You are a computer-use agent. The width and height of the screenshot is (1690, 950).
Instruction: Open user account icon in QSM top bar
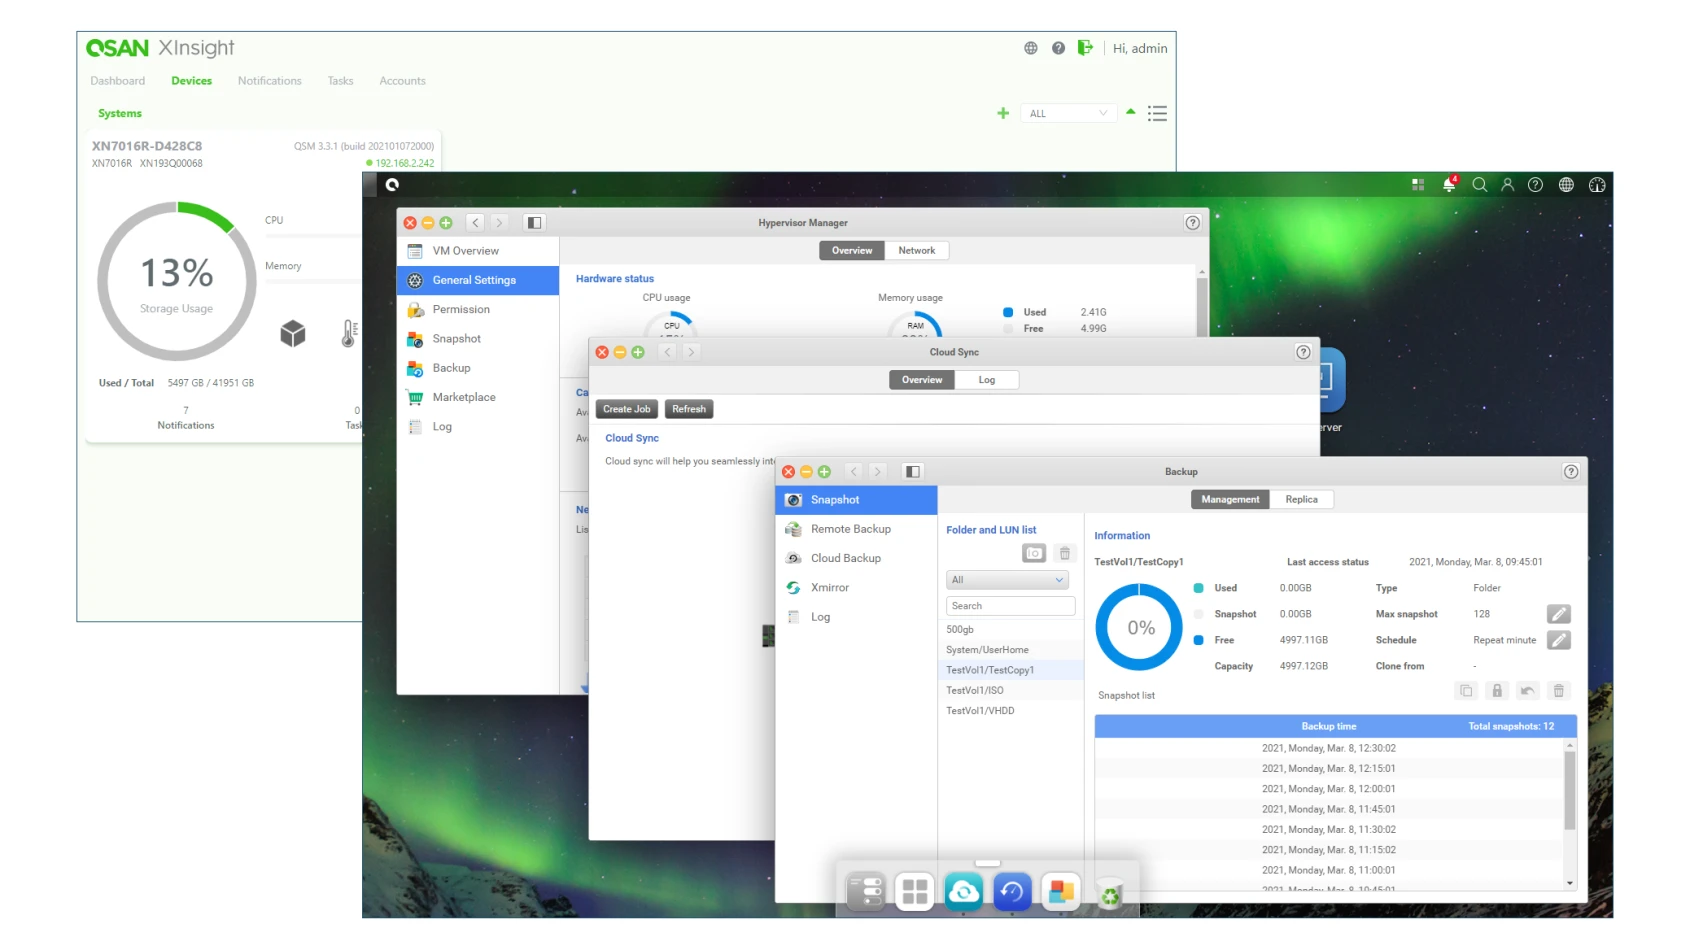[x=1508, y=185]
